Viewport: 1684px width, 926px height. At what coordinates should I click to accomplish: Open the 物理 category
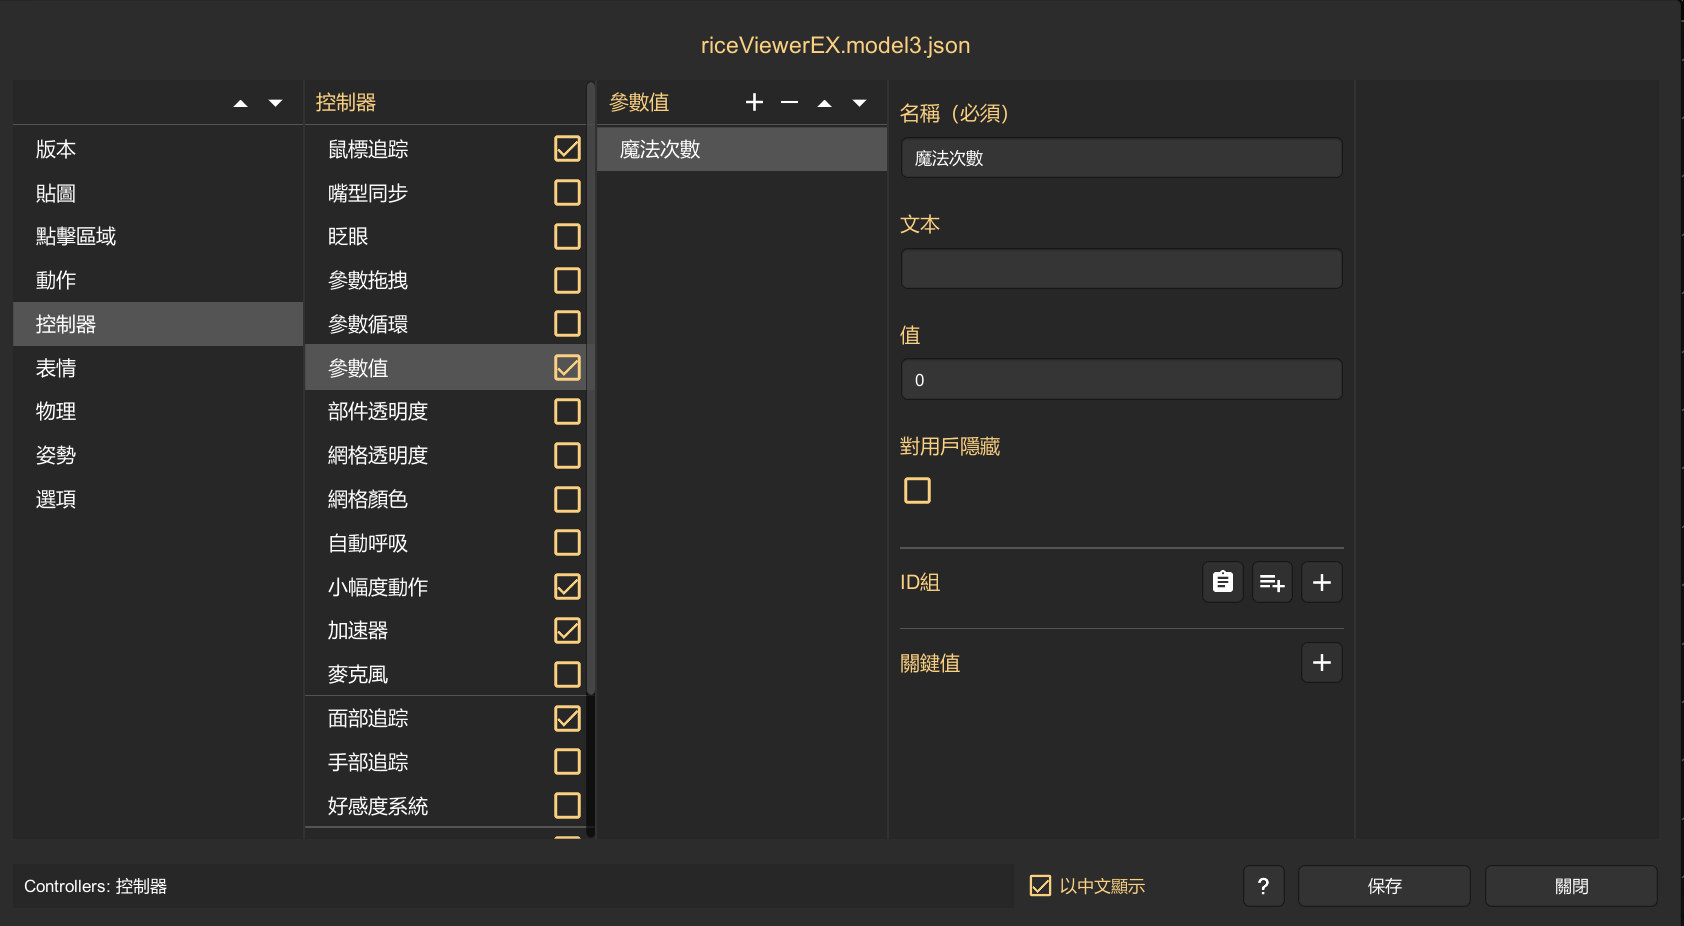57,411
